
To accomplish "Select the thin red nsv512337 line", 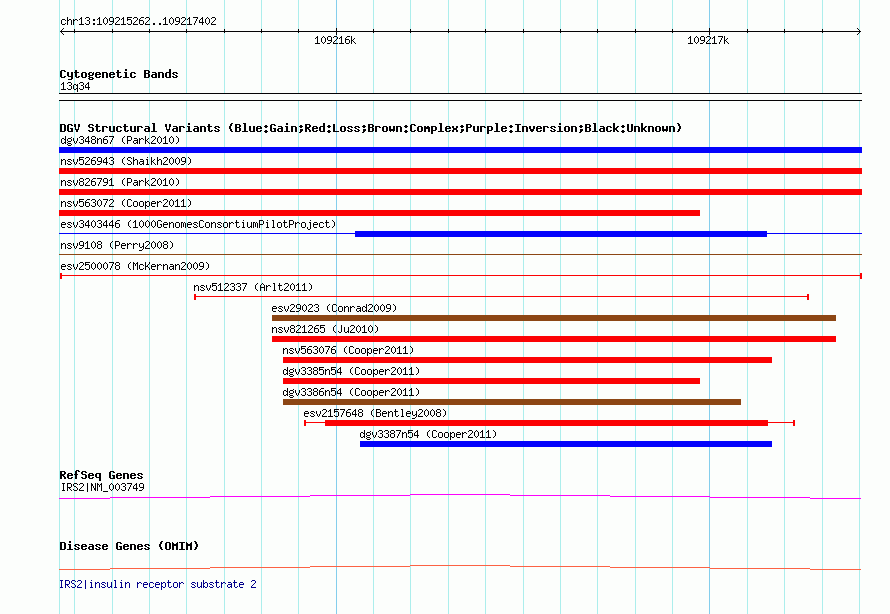I will point(501,297).
